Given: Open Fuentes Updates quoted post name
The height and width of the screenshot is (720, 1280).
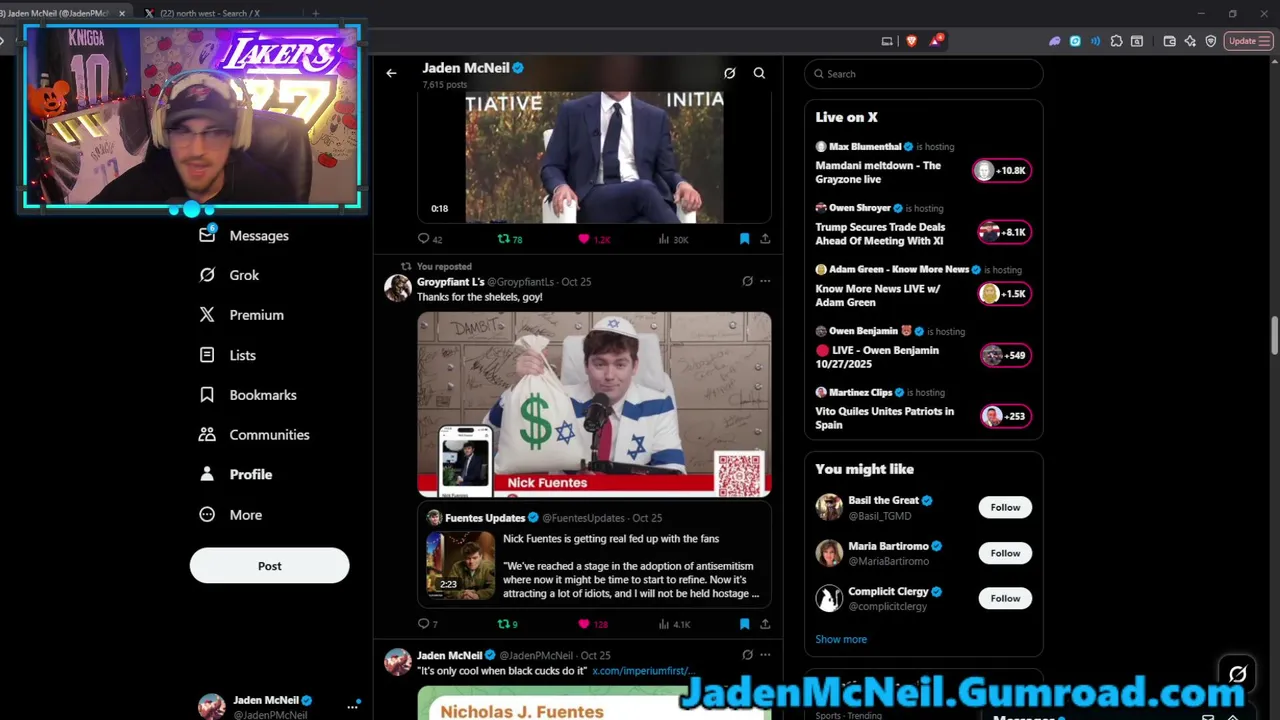Looking at the screenshot, I should point(485,518).
